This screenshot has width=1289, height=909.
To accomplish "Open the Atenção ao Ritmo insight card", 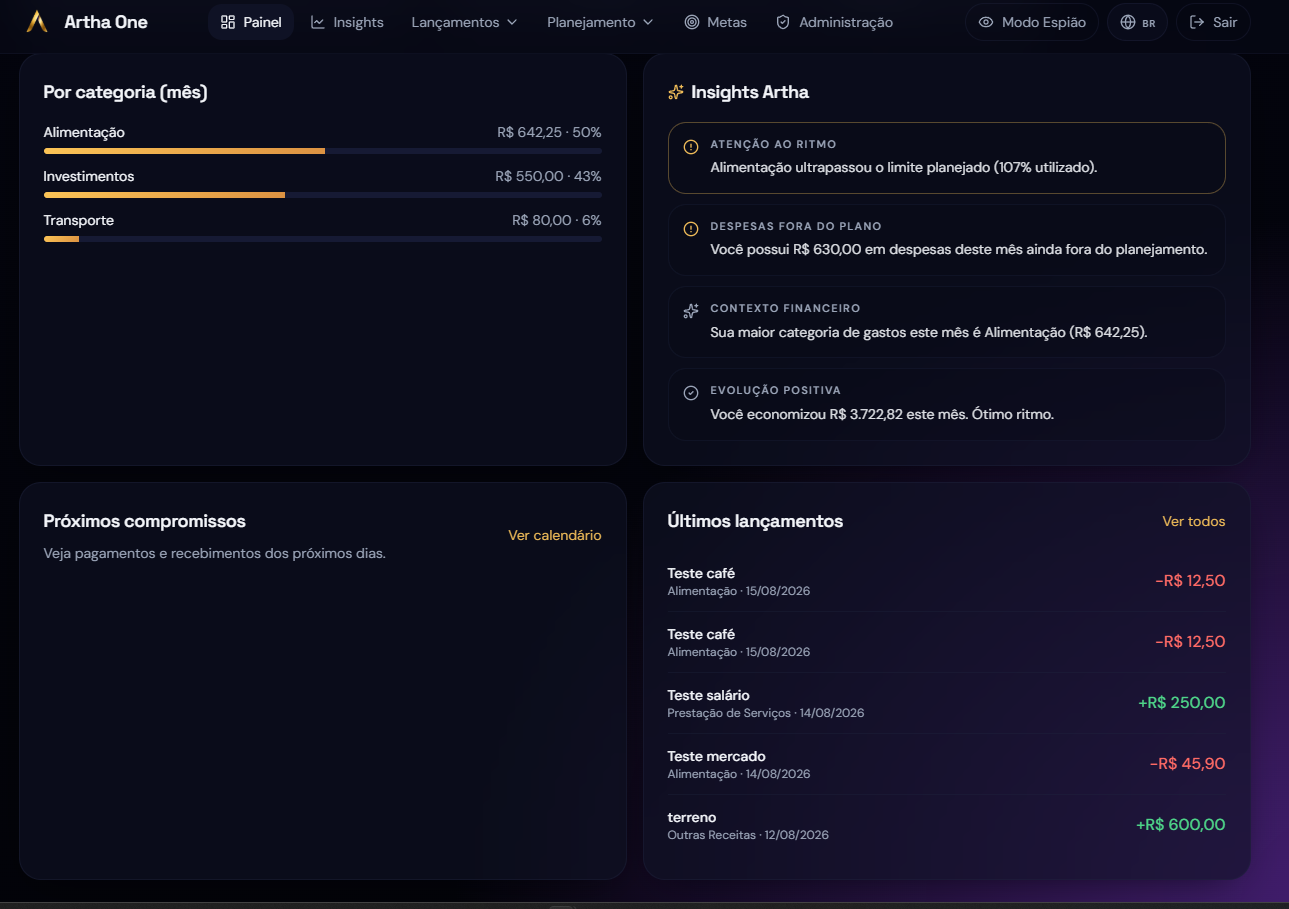I will (946, 157).
